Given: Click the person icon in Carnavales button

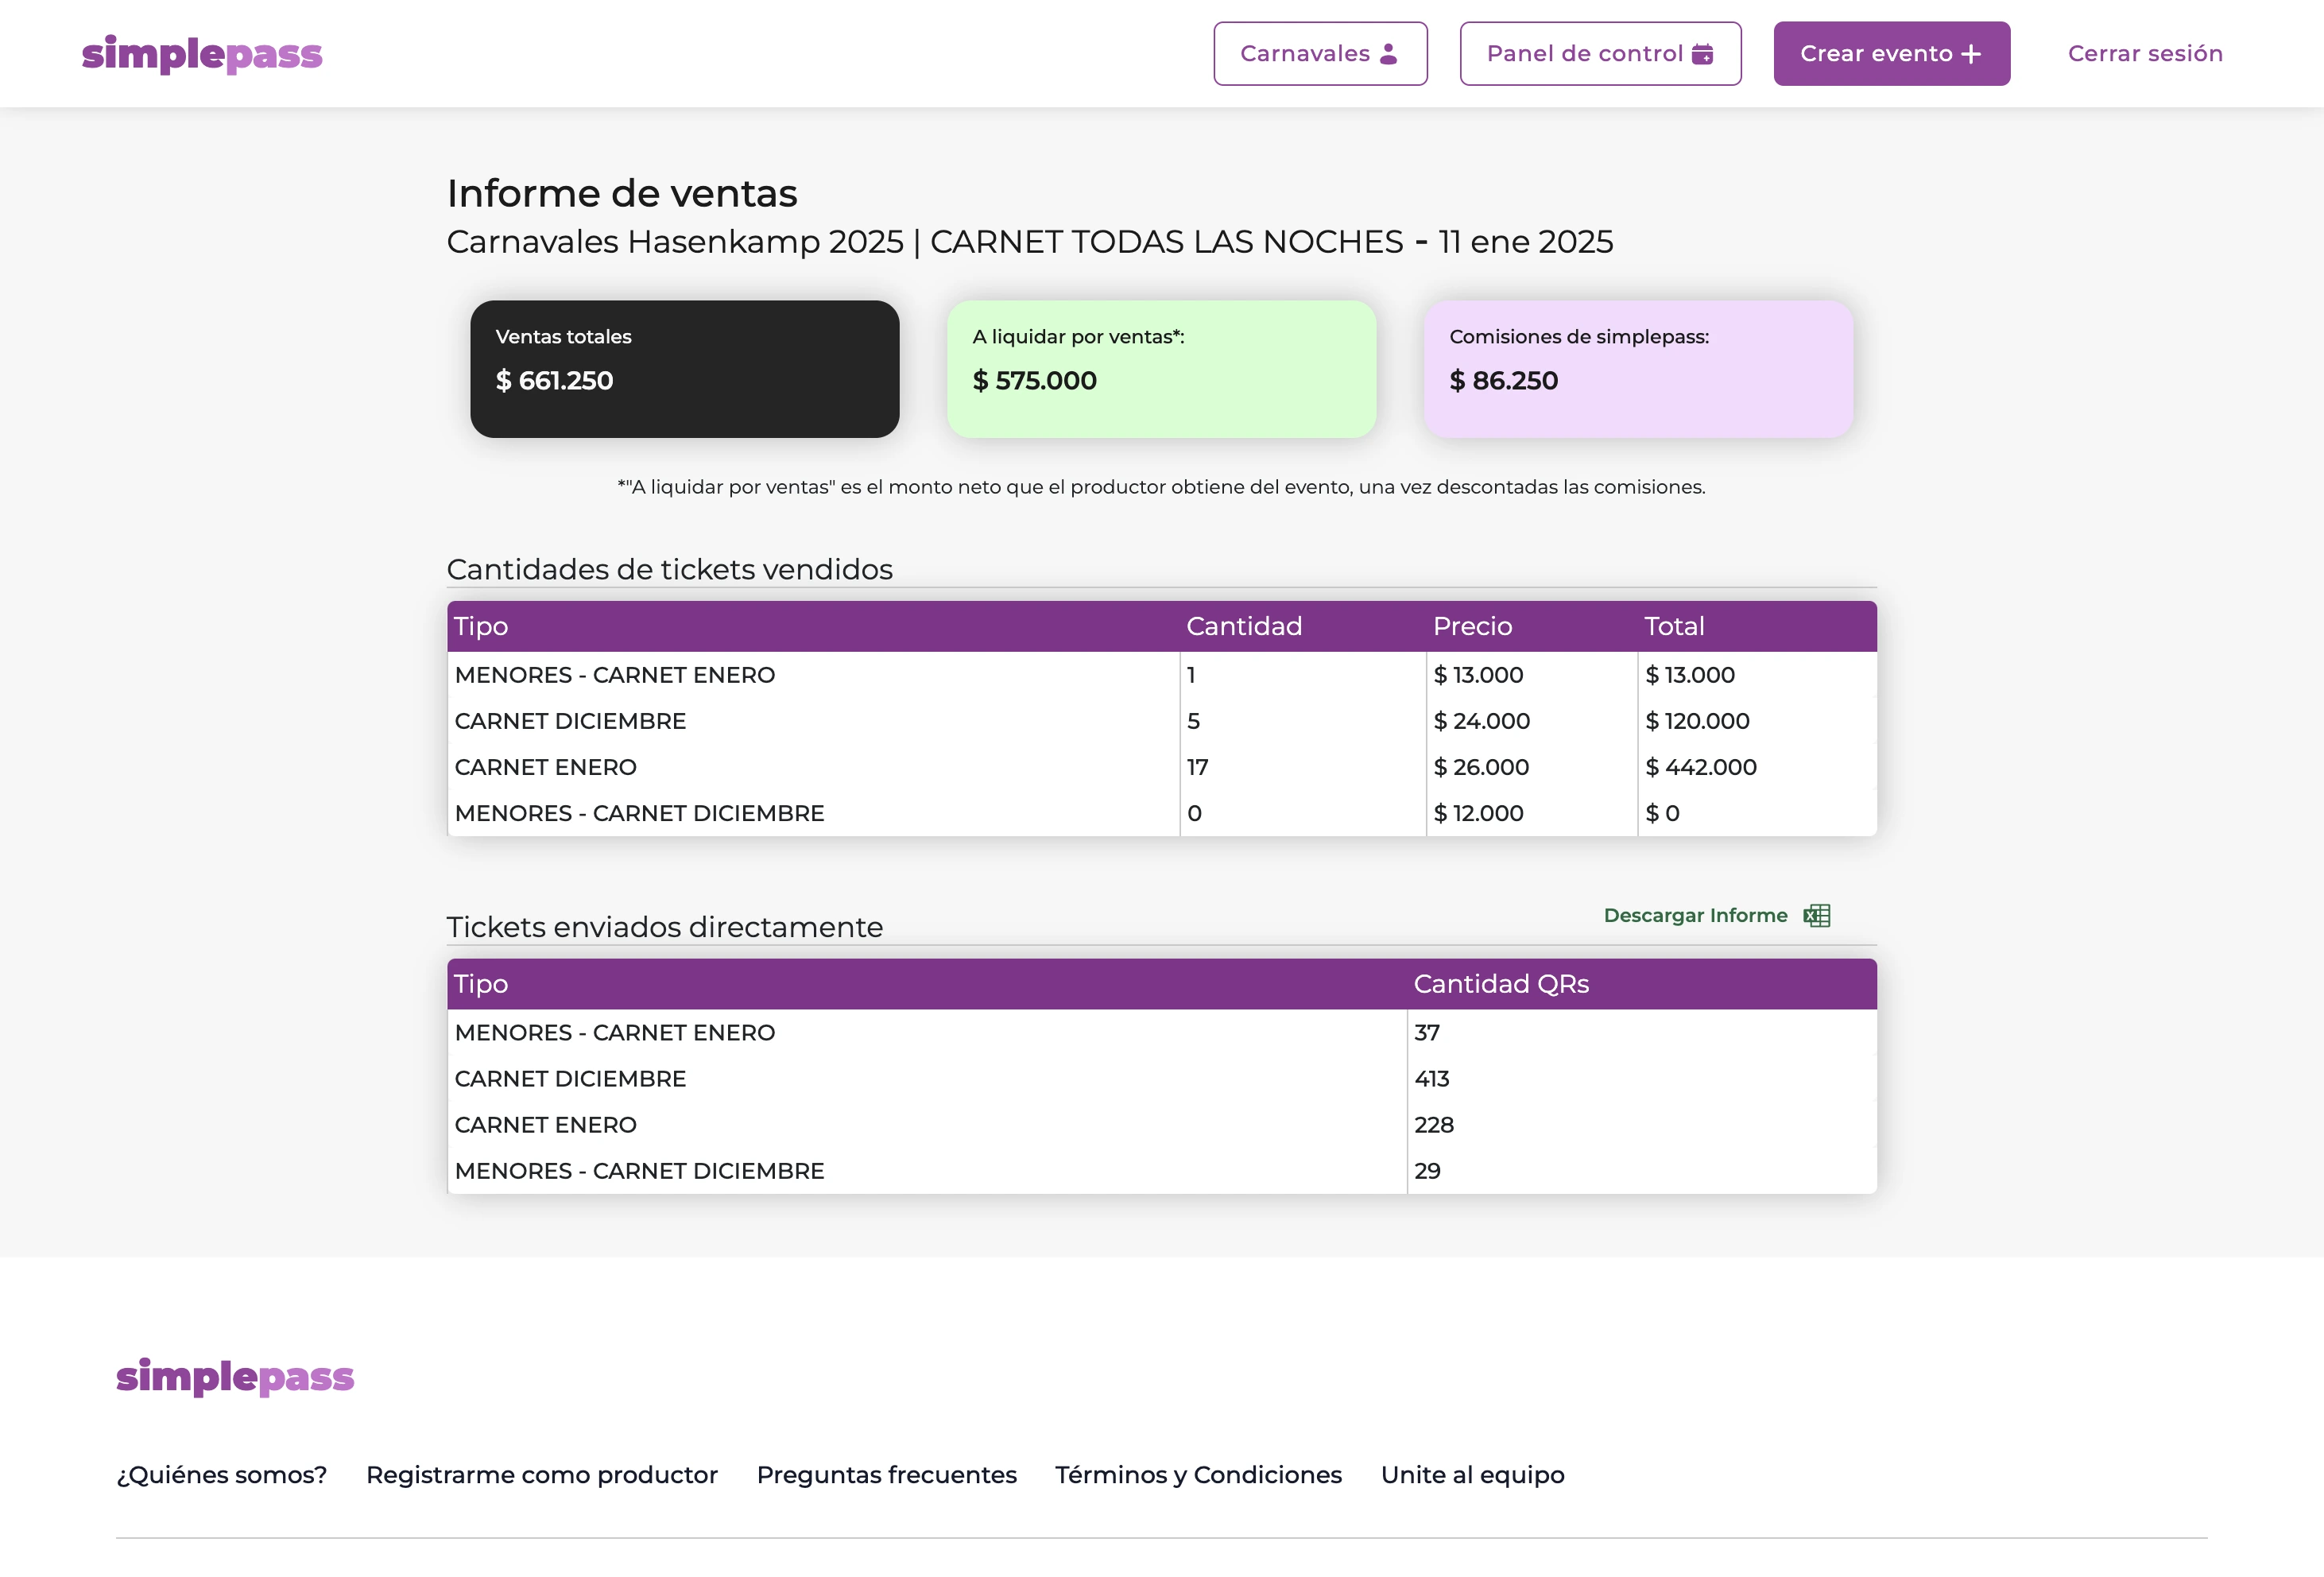Looking at the screenshot, I should click(x=1390, y=54).
